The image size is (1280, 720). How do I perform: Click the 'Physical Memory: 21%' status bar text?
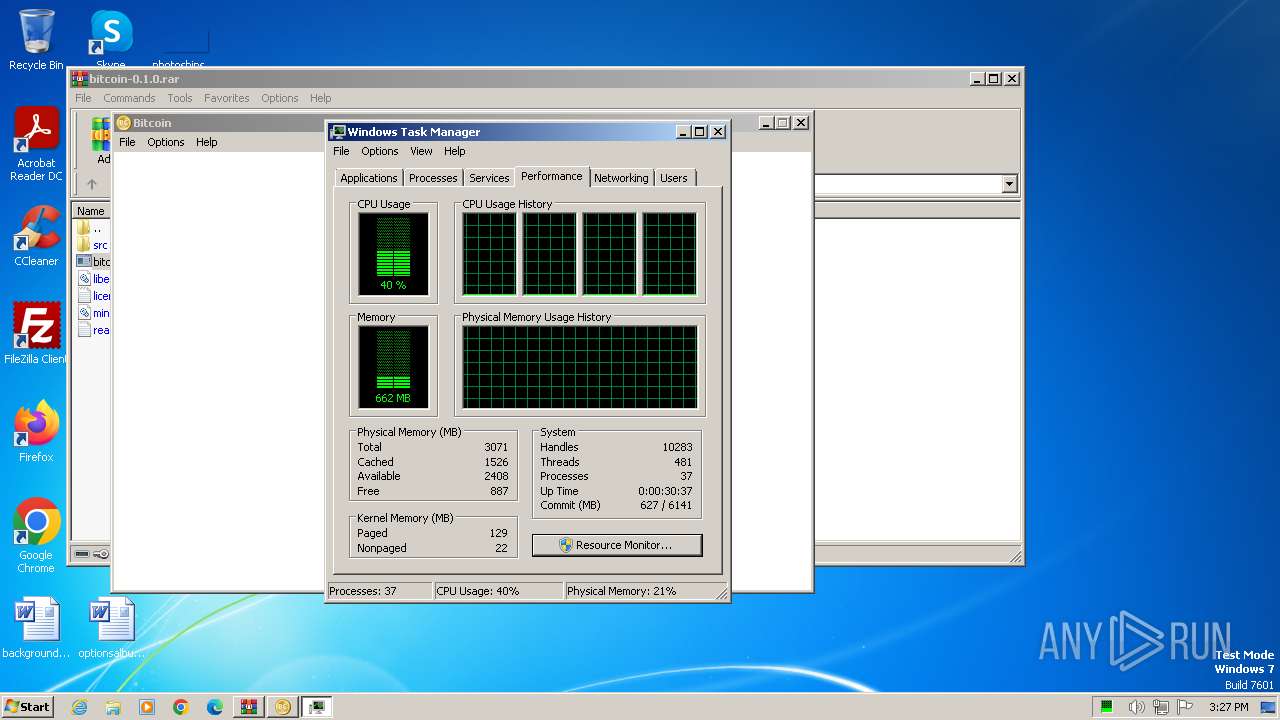(621, 591)
